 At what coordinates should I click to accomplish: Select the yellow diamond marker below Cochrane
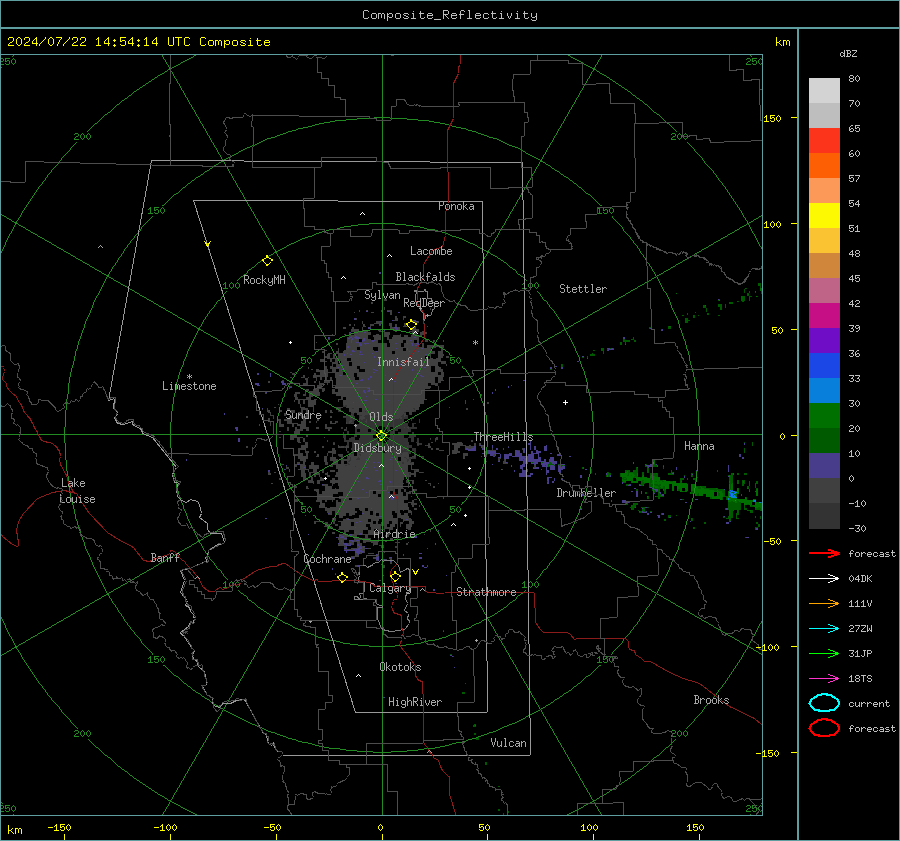(x=342, y=577)
